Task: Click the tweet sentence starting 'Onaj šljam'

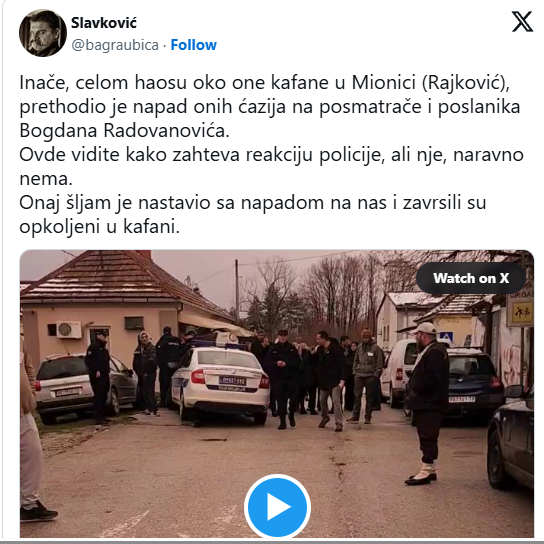Action: pyautogui.click(x=253, y=215)
